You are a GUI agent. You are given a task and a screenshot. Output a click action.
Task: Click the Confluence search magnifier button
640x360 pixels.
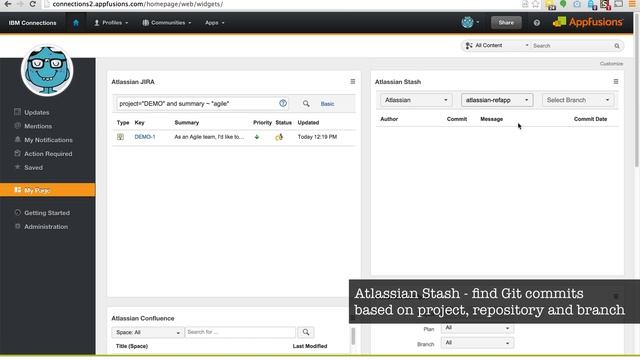point(306,332)
